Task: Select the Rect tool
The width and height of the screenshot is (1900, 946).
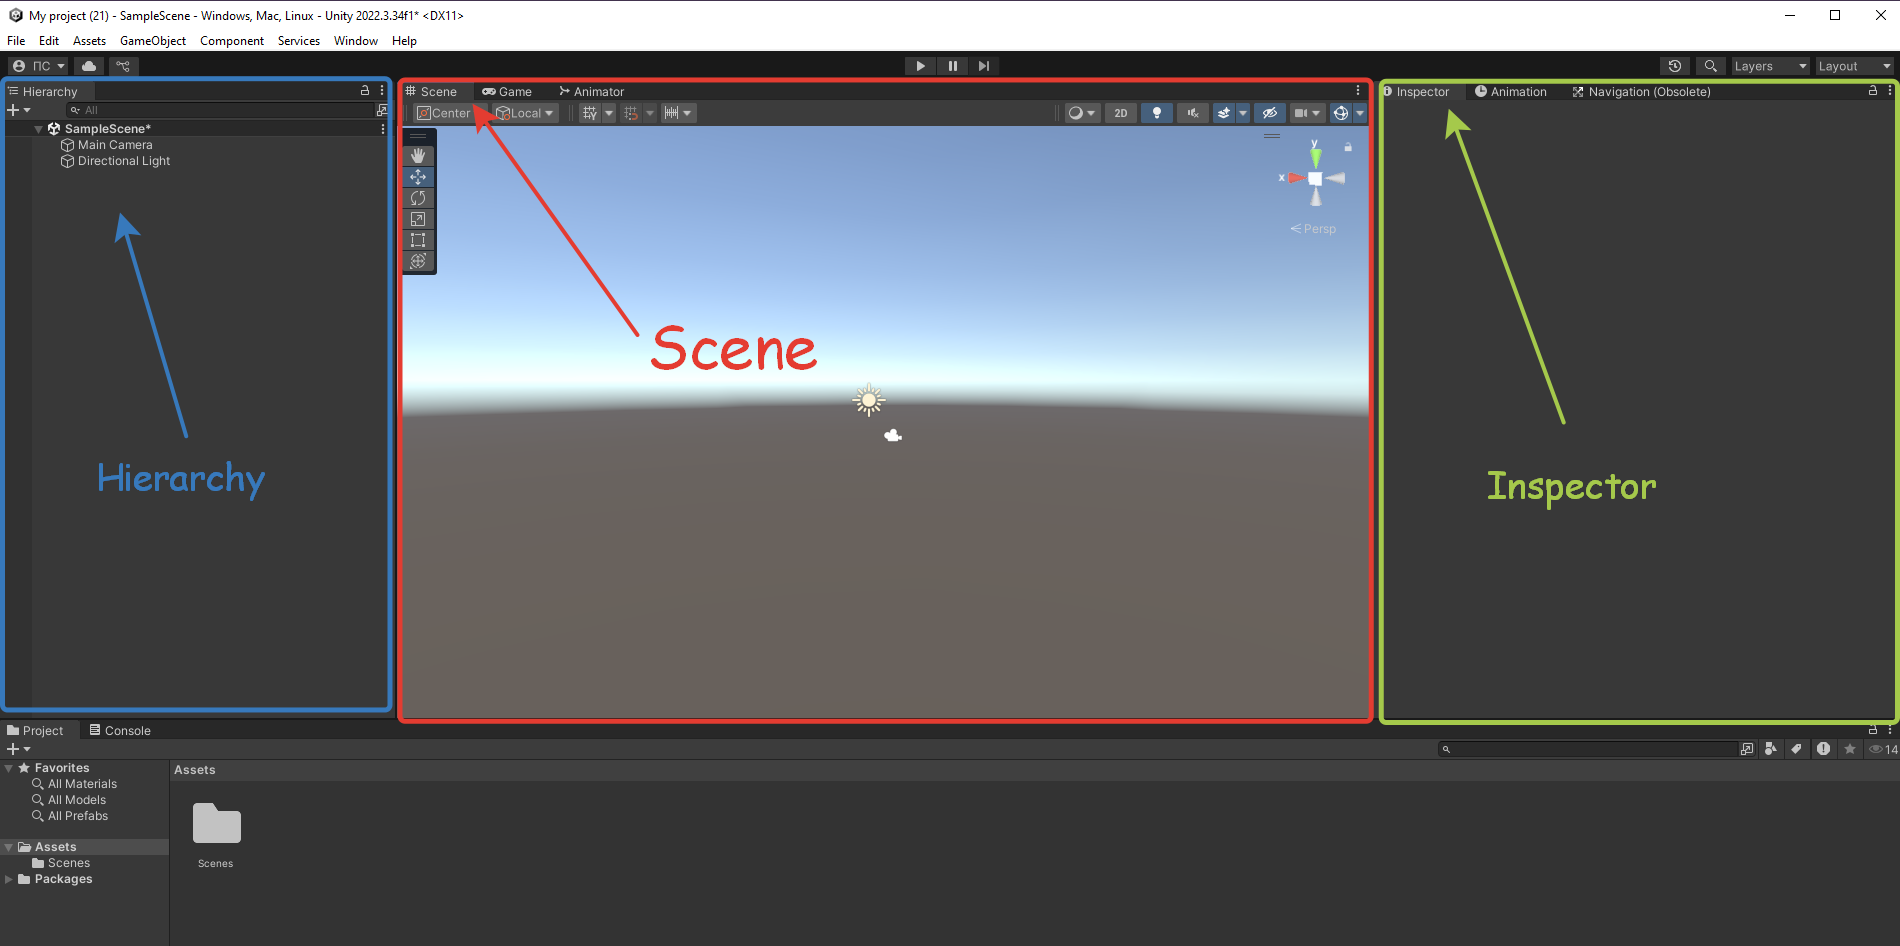Action: coord(418,240)
